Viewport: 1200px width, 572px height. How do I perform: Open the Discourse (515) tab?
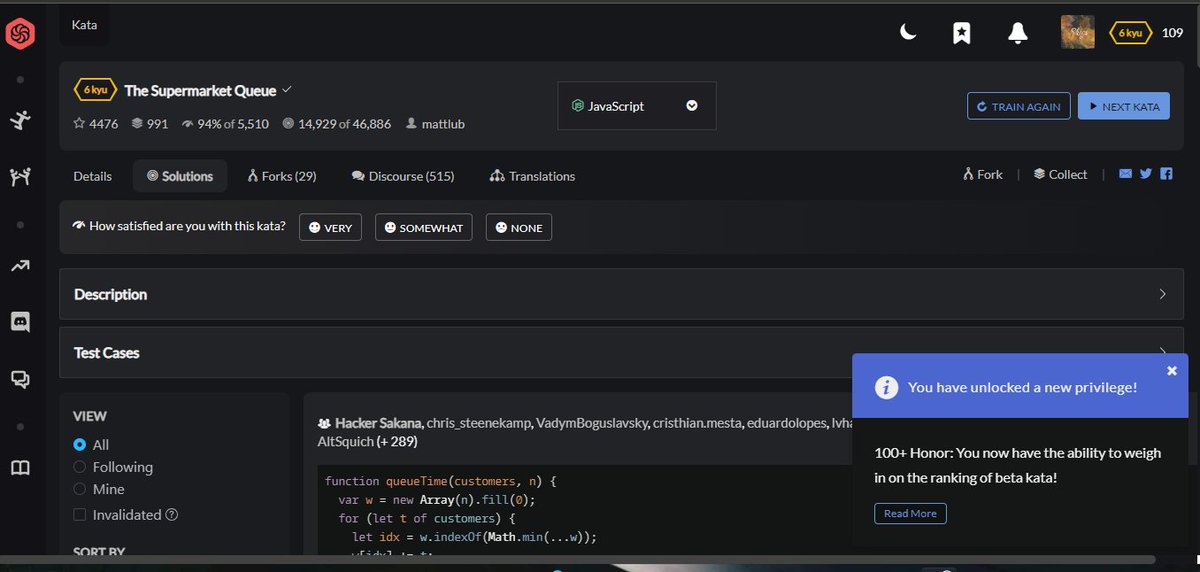tap(403, 176)
